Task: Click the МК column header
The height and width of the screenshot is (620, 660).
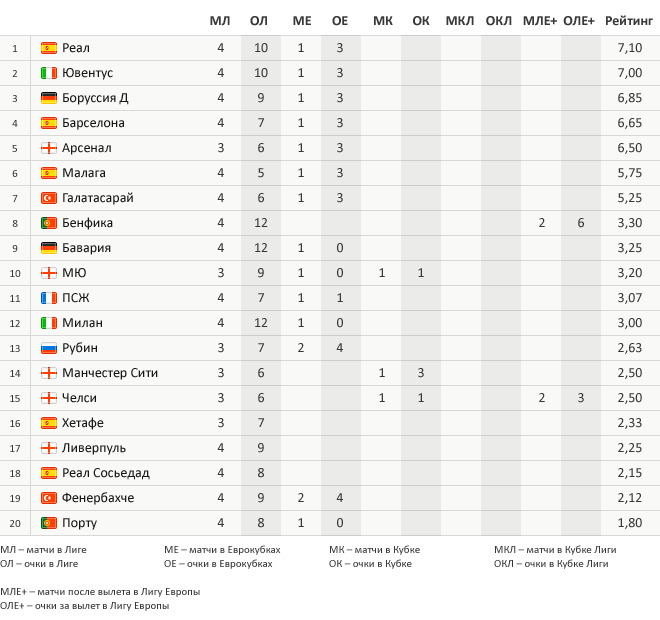Action: click(383, 21)
